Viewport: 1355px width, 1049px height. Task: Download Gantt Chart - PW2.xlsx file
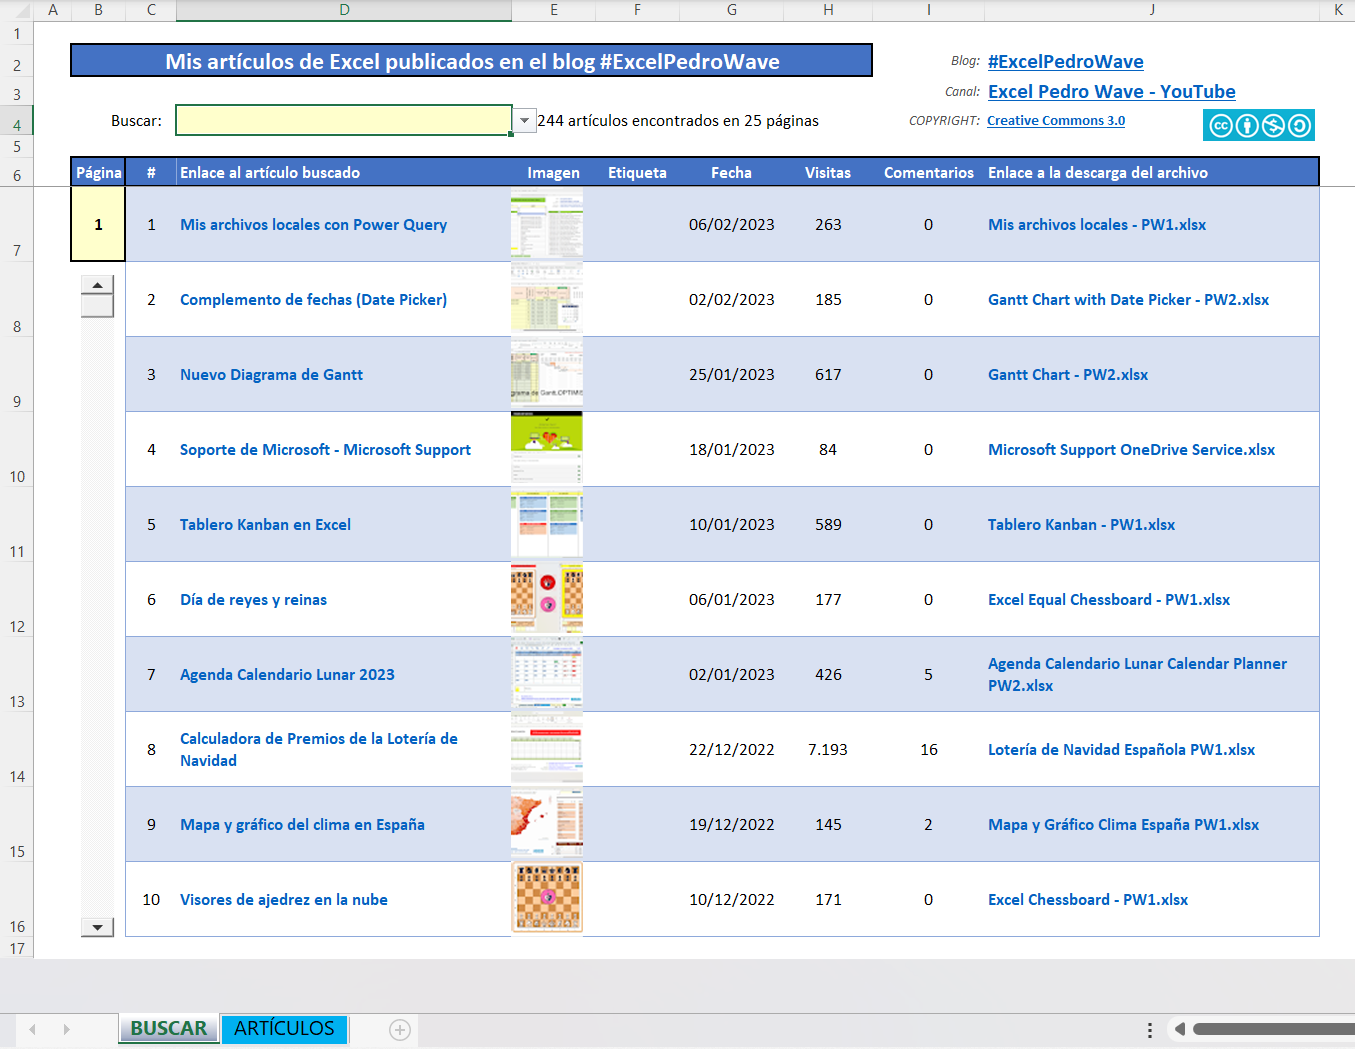point(1068,375)
